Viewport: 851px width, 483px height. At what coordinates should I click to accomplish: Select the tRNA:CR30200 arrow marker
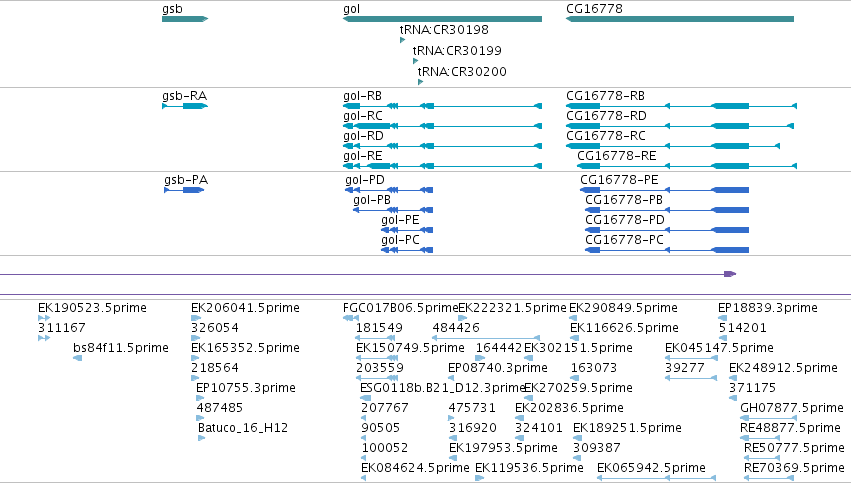pyautogui.click(x=421, y=82)
